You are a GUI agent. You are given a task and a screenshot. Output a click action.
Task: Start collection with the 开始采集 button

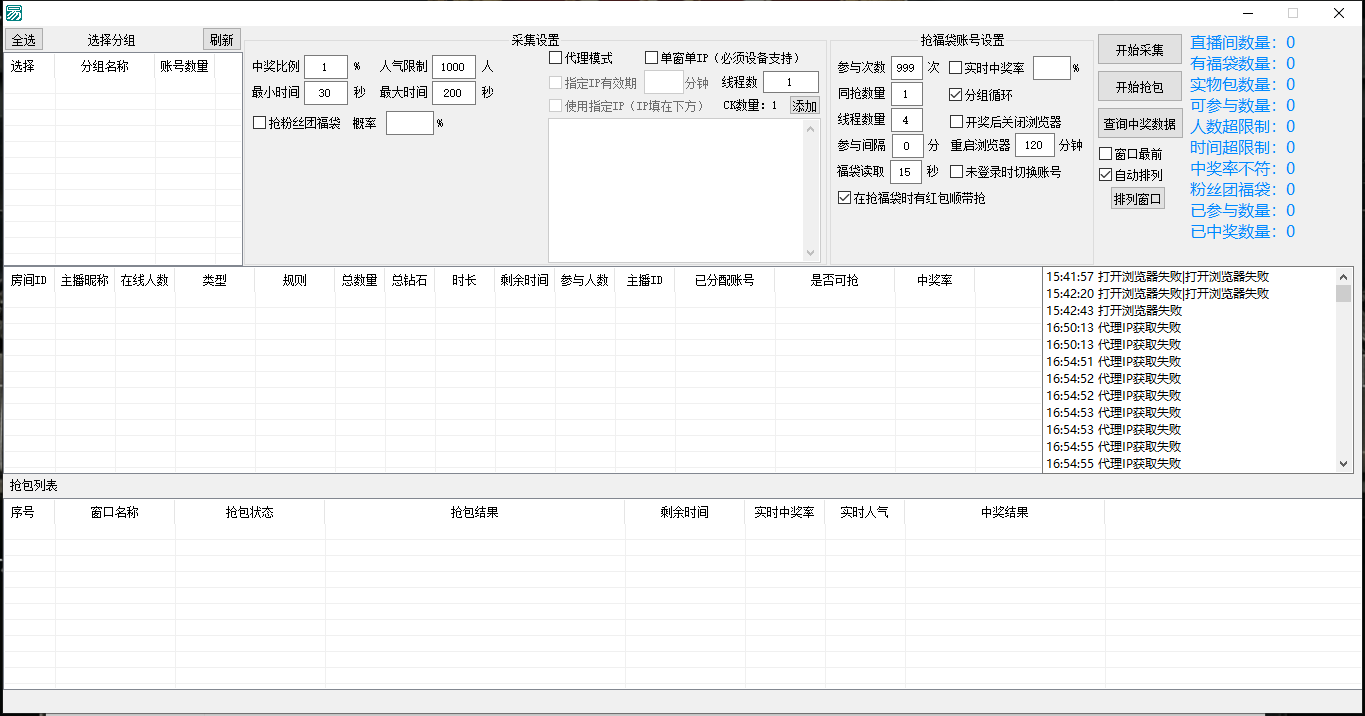click(1139, 49)
